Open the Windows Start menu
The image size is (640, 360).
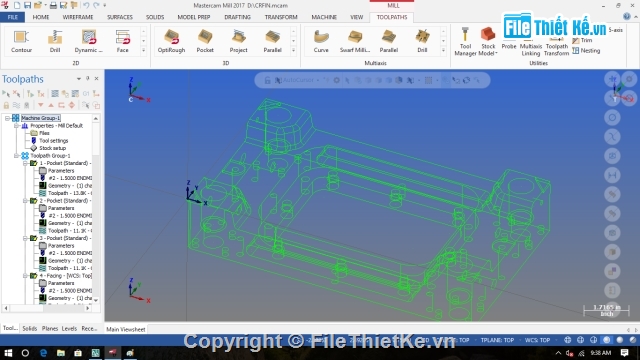tap(8, 353)
